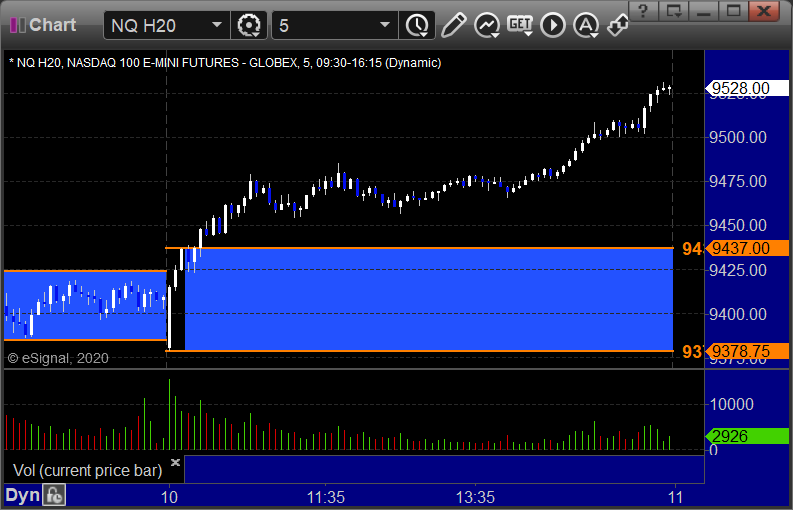Open the auto-scale A menu
The height and width of the screenshot is (510, 793).
[586, 25]
